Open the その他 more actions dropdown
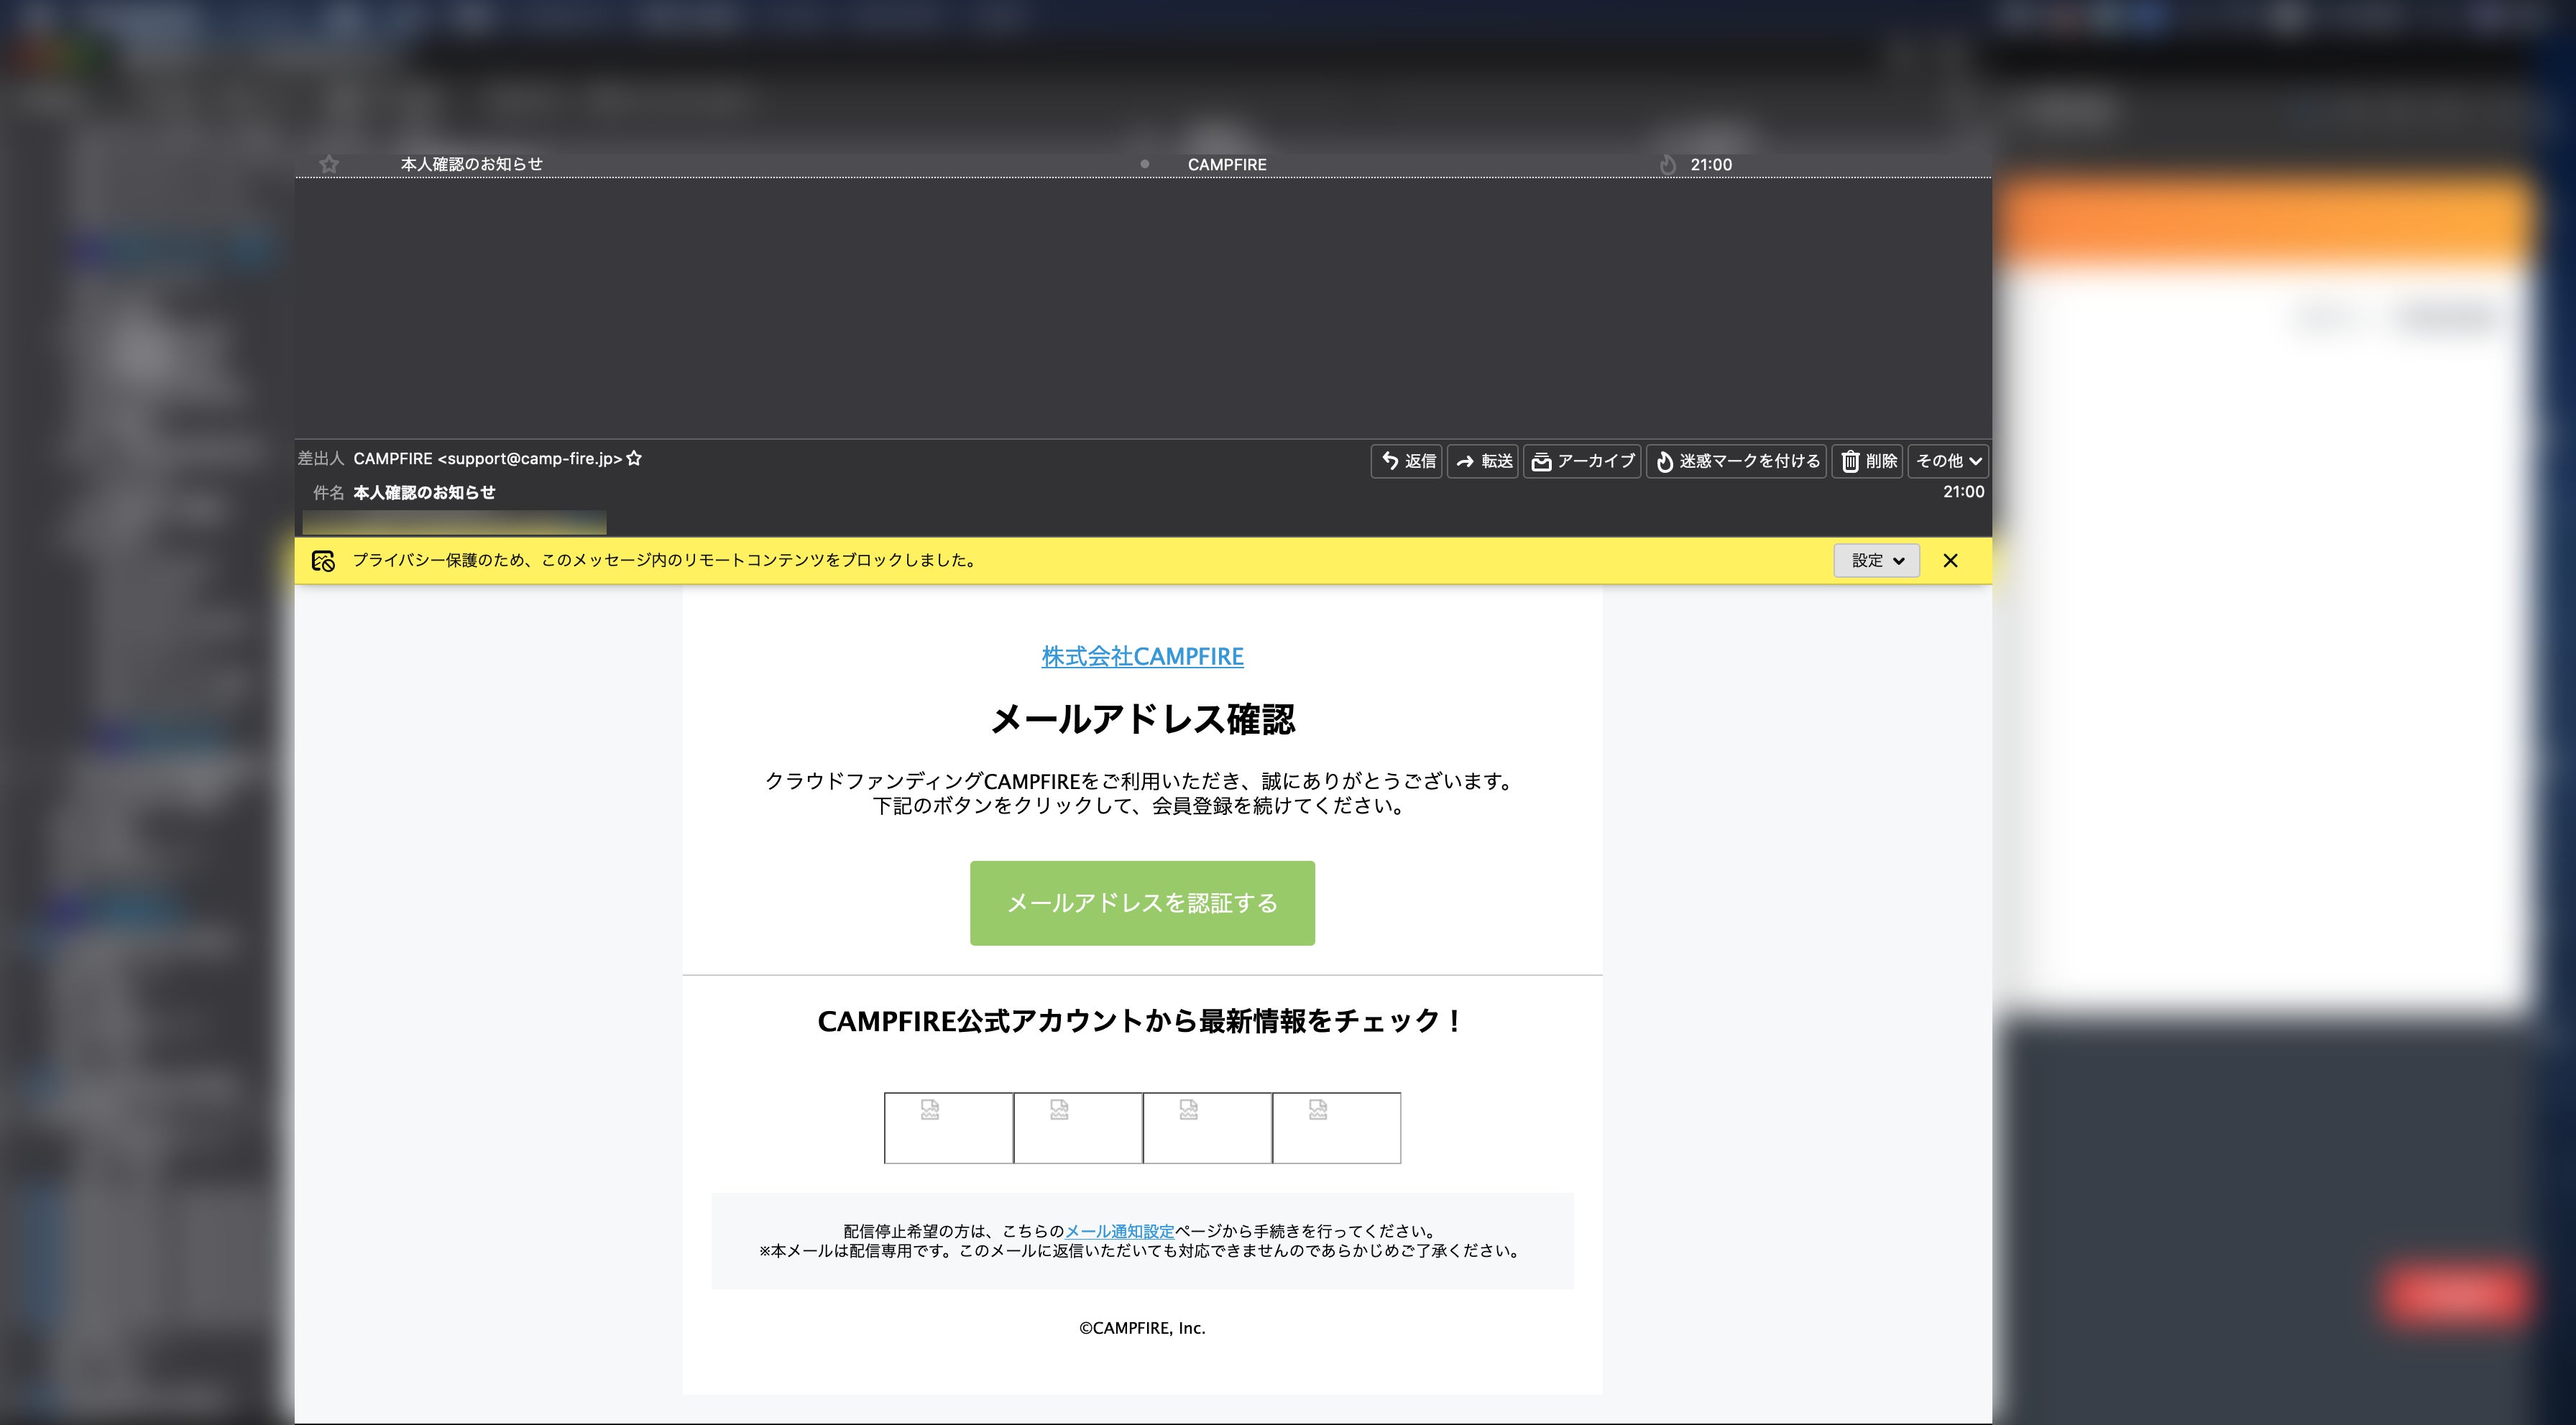 1948,461
